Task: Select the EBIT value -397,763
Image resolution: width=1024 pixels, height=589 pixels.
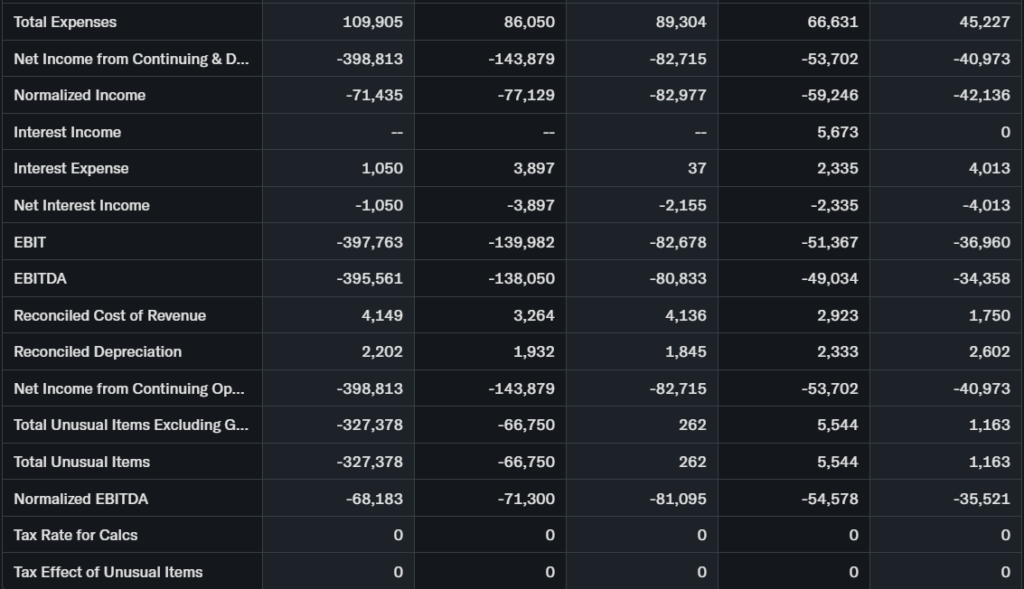Action: tap(369, 242)
